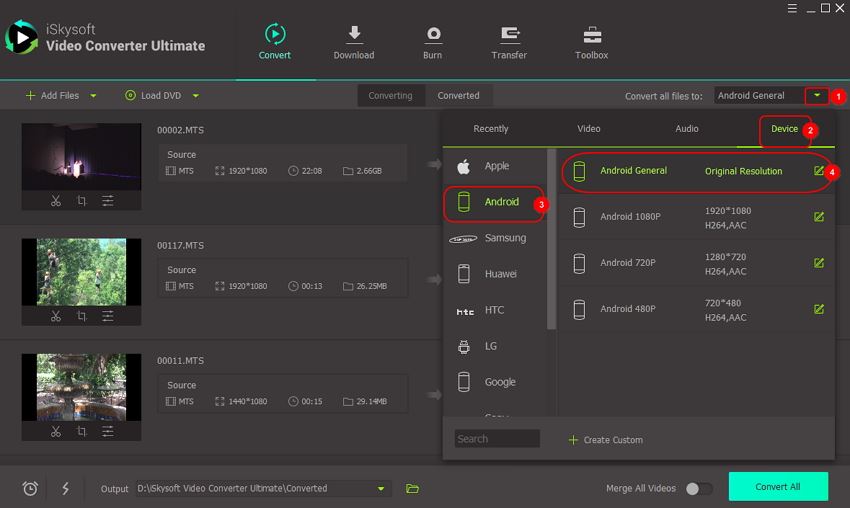Click crop icon for 00011.MTS
850x508 pixels.
pos(81,432)
